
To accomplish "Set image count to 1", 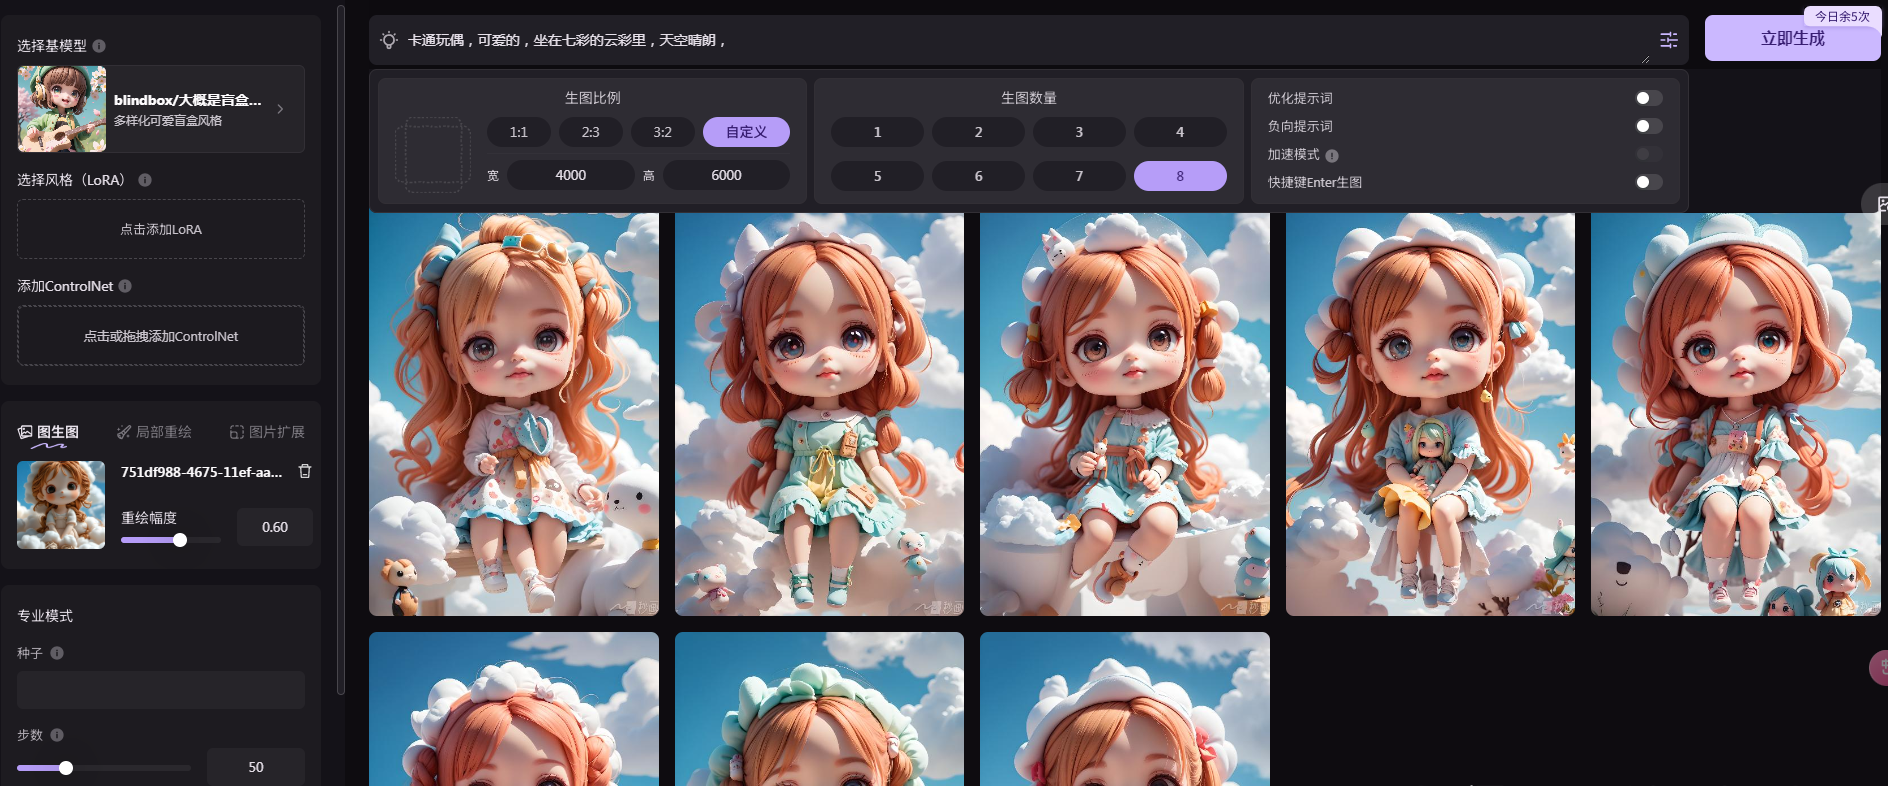I will (x=877, y=132).
